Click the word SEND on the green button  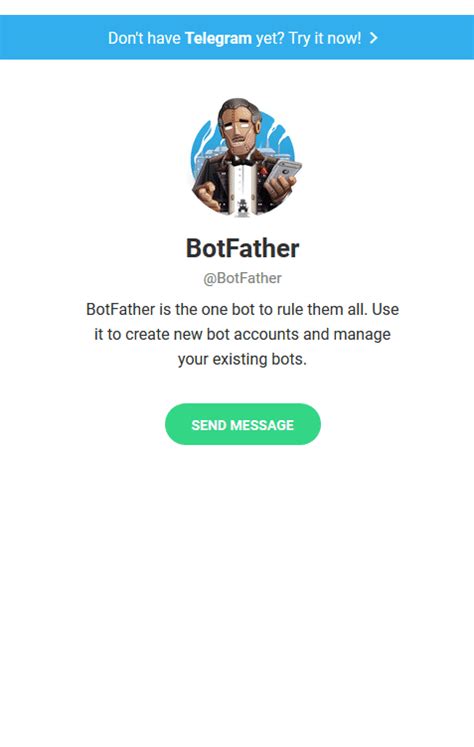pos(209,425)
